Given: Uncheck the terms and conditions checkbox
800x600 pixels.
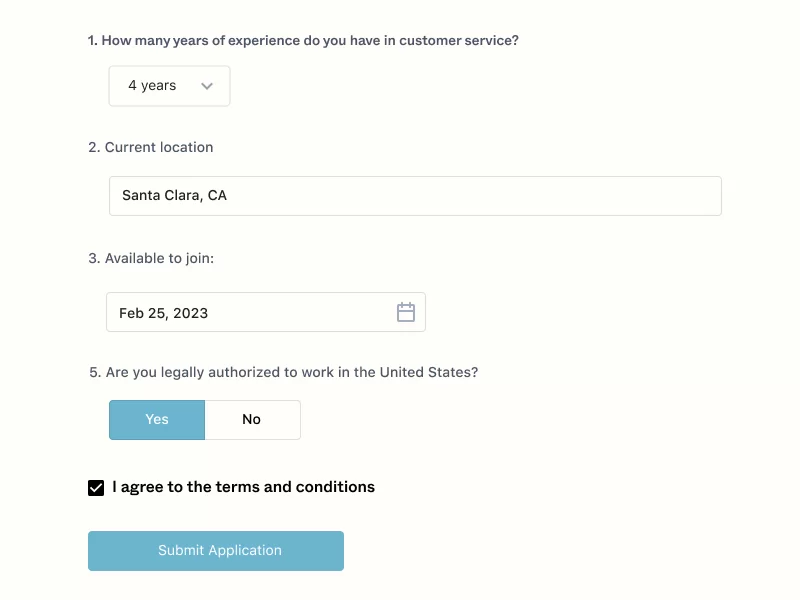Looking at the screenshot, I should click(x=96, y=488).
